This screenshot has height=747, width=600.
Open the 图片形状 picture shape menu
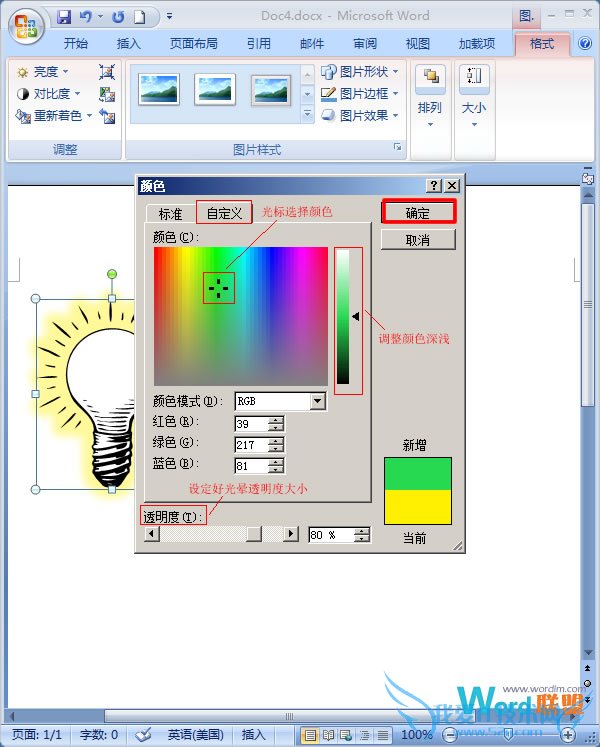pos(359,72)
